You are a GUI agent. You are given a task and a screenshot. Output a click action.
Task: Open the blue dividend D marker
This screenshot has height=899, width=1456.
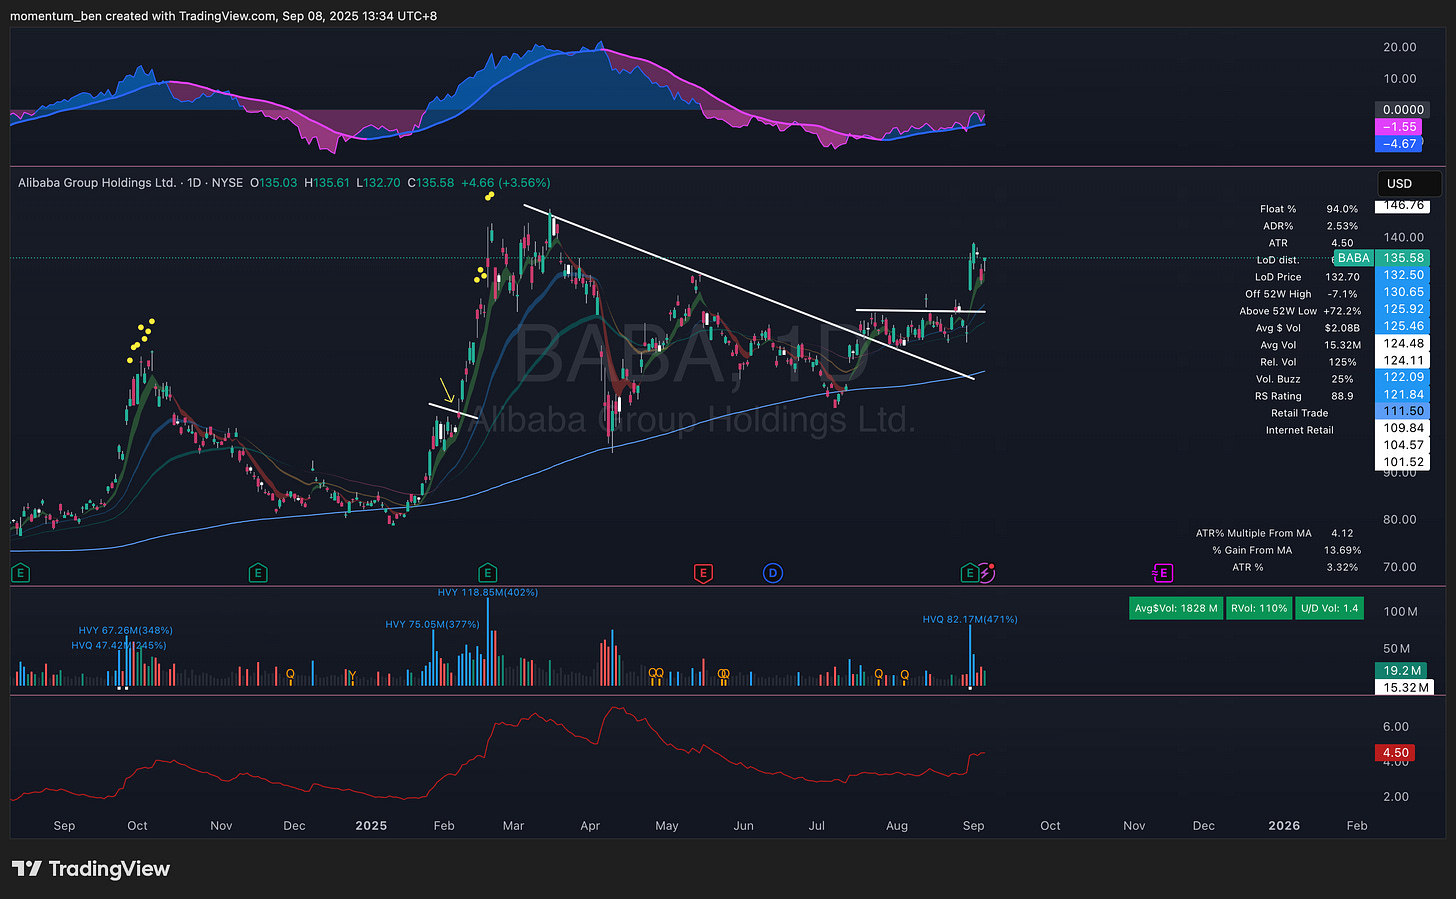click(x=772, y=573)
